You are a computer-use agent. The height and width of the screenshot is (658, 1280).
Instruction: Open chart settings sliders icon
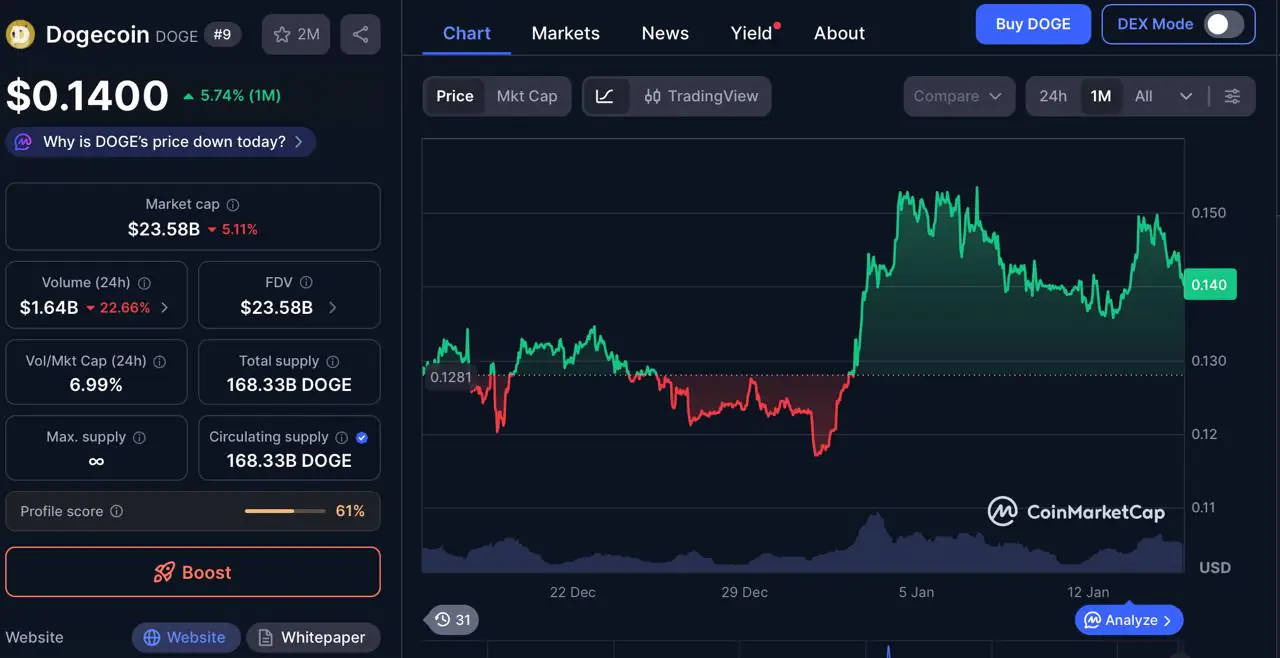[1232, 97]
